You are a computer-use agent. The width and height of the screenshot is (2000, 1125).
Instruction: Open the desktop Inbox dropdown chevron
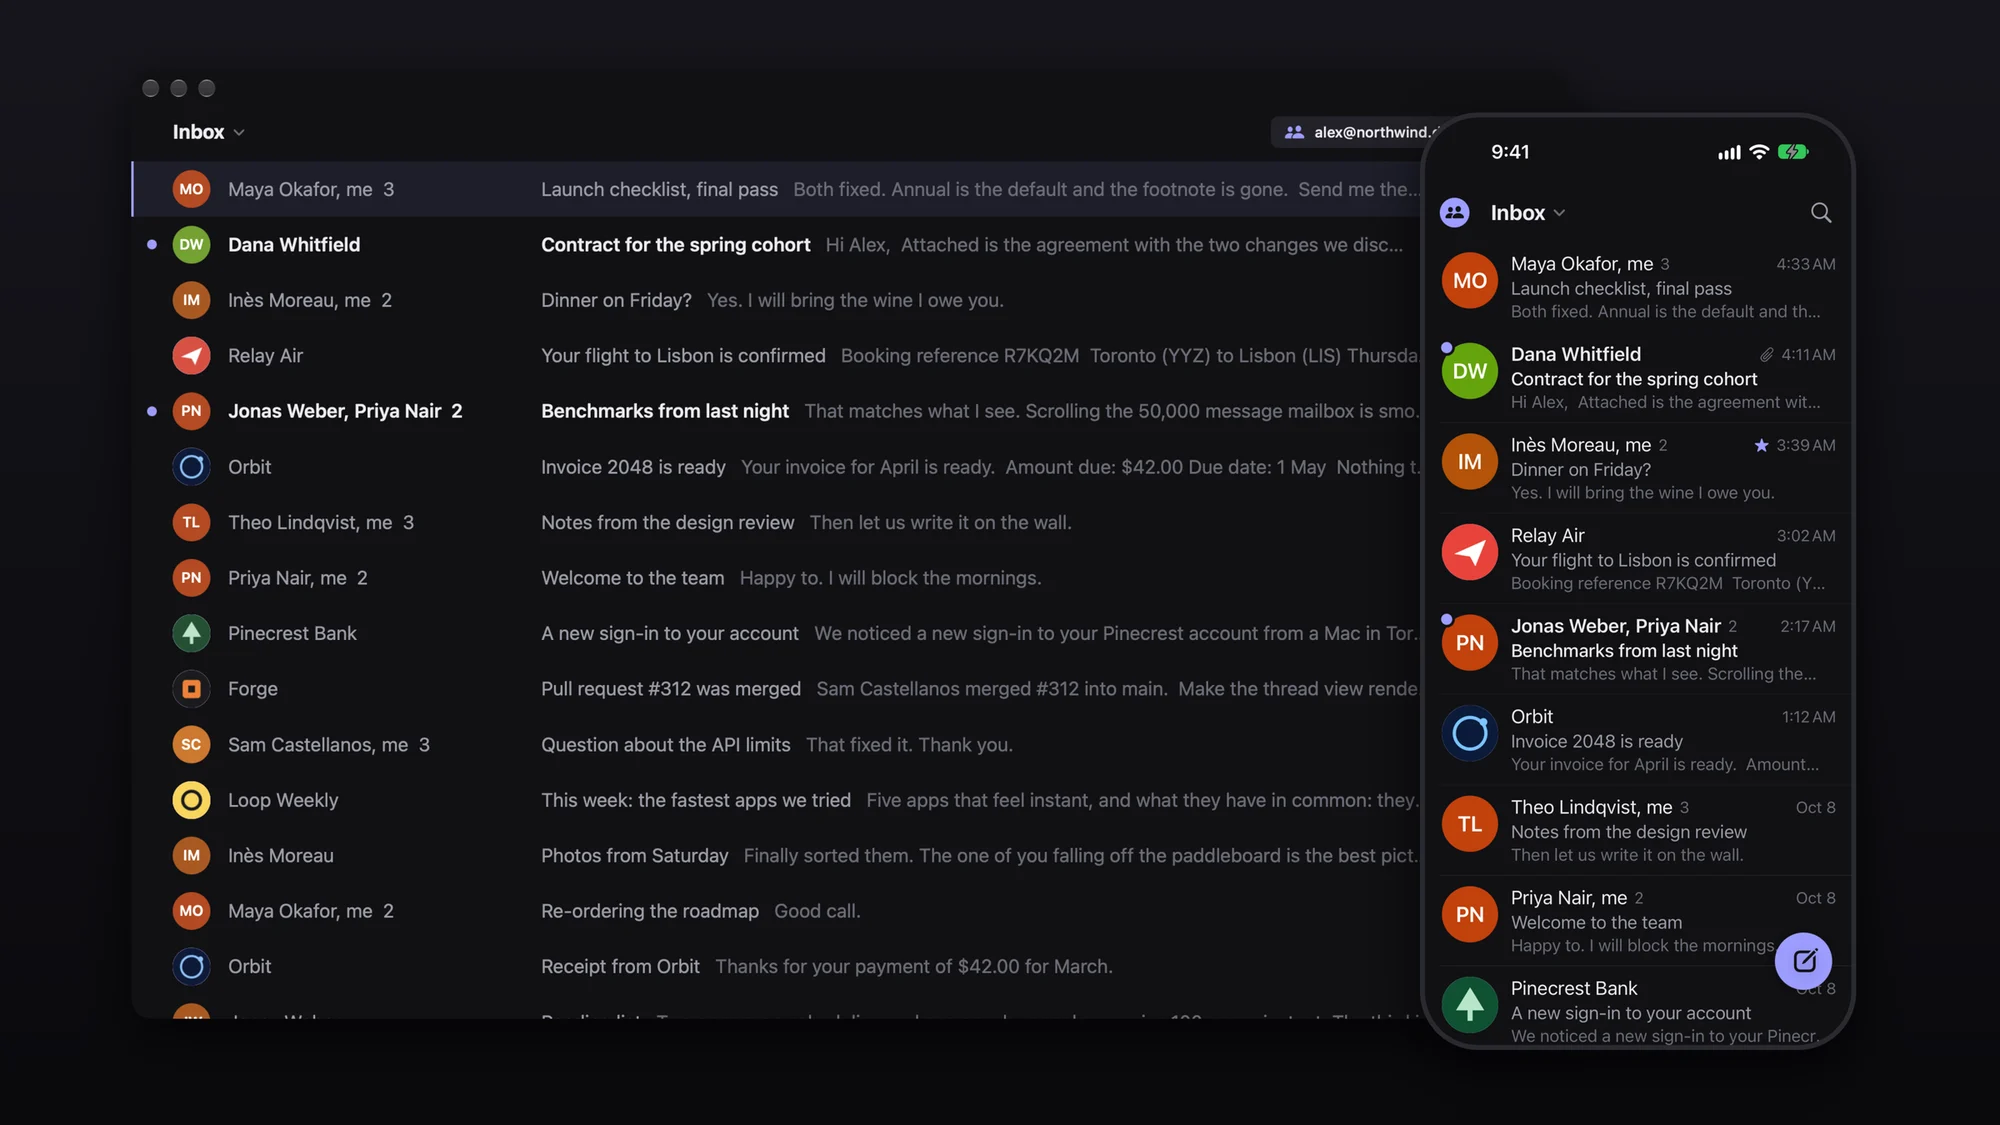[239, 133]
